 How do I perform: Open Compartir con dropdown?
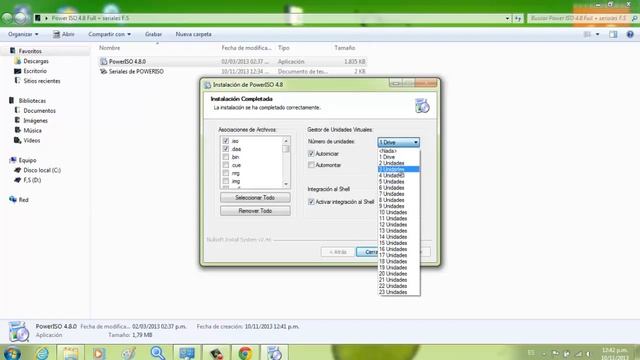click(109, 34)
